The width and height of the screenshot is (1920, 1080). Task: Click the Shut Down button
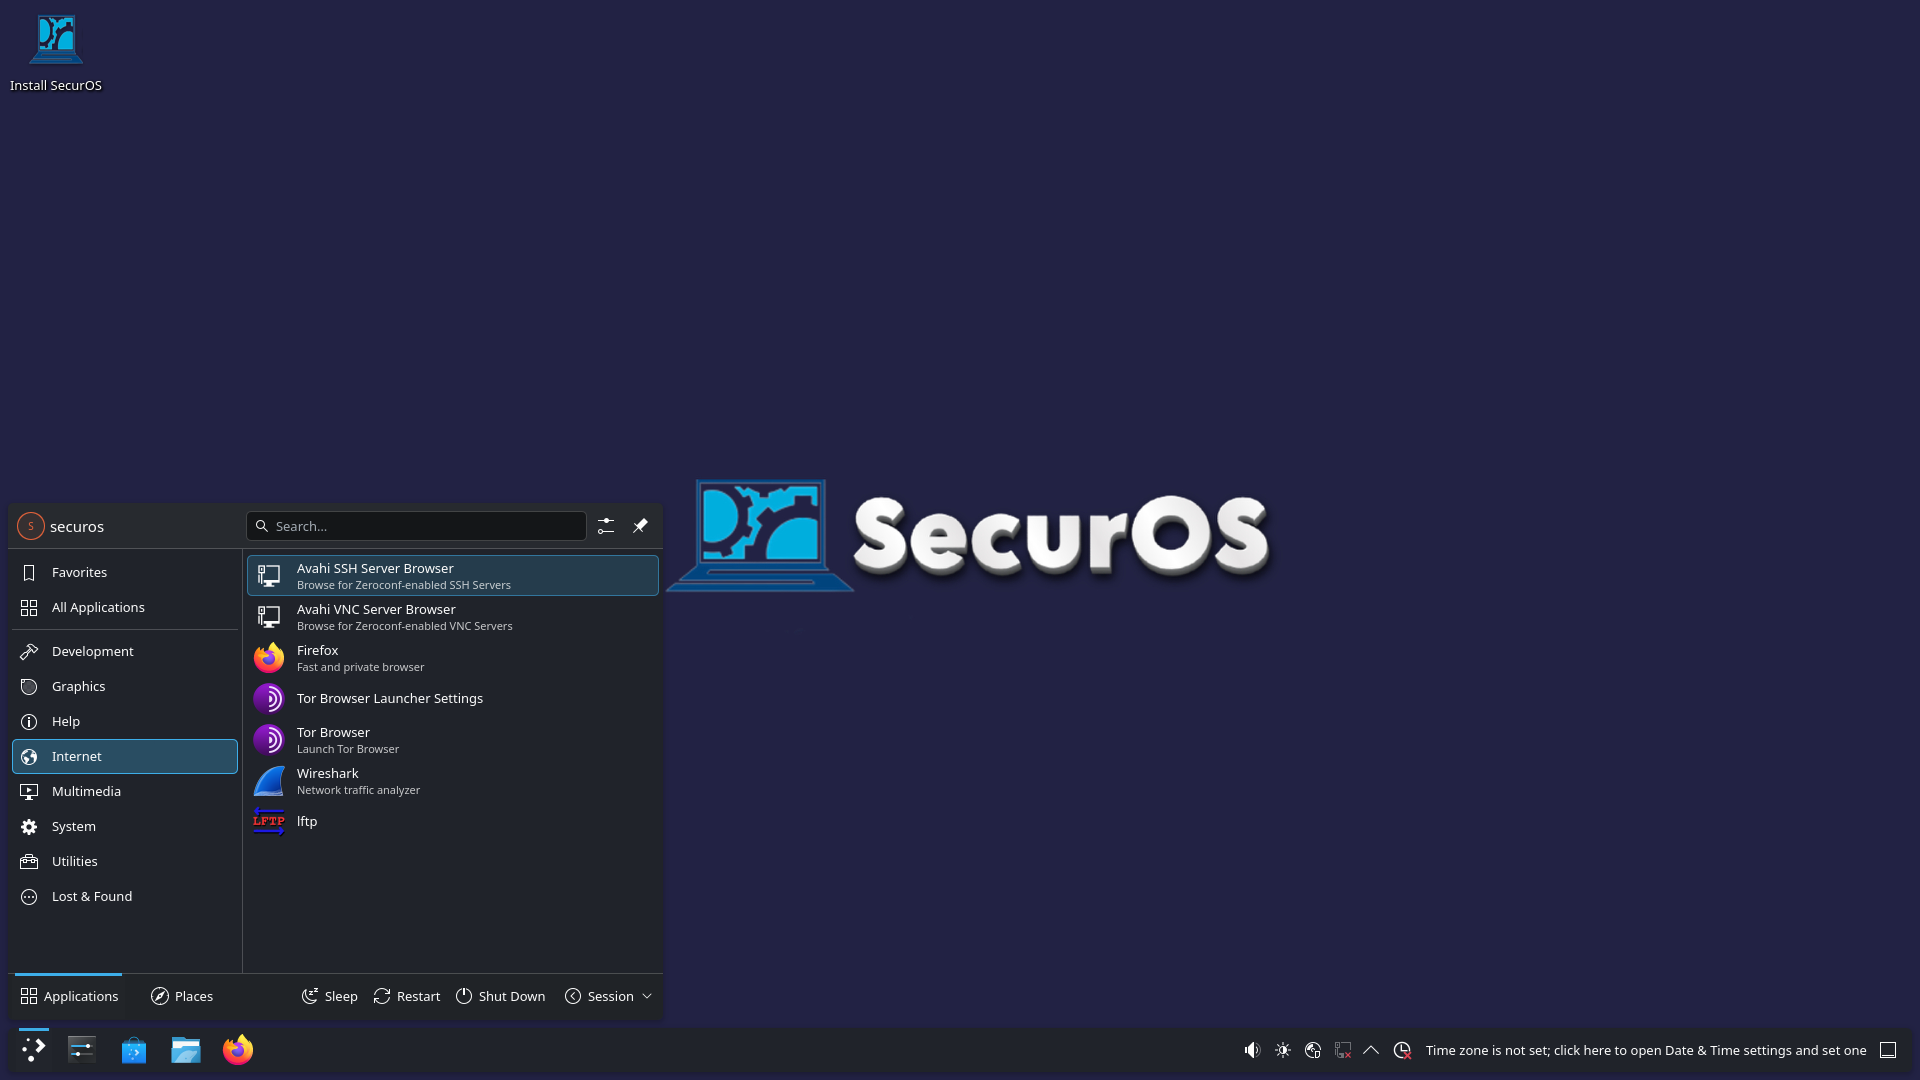coord(500,996)
